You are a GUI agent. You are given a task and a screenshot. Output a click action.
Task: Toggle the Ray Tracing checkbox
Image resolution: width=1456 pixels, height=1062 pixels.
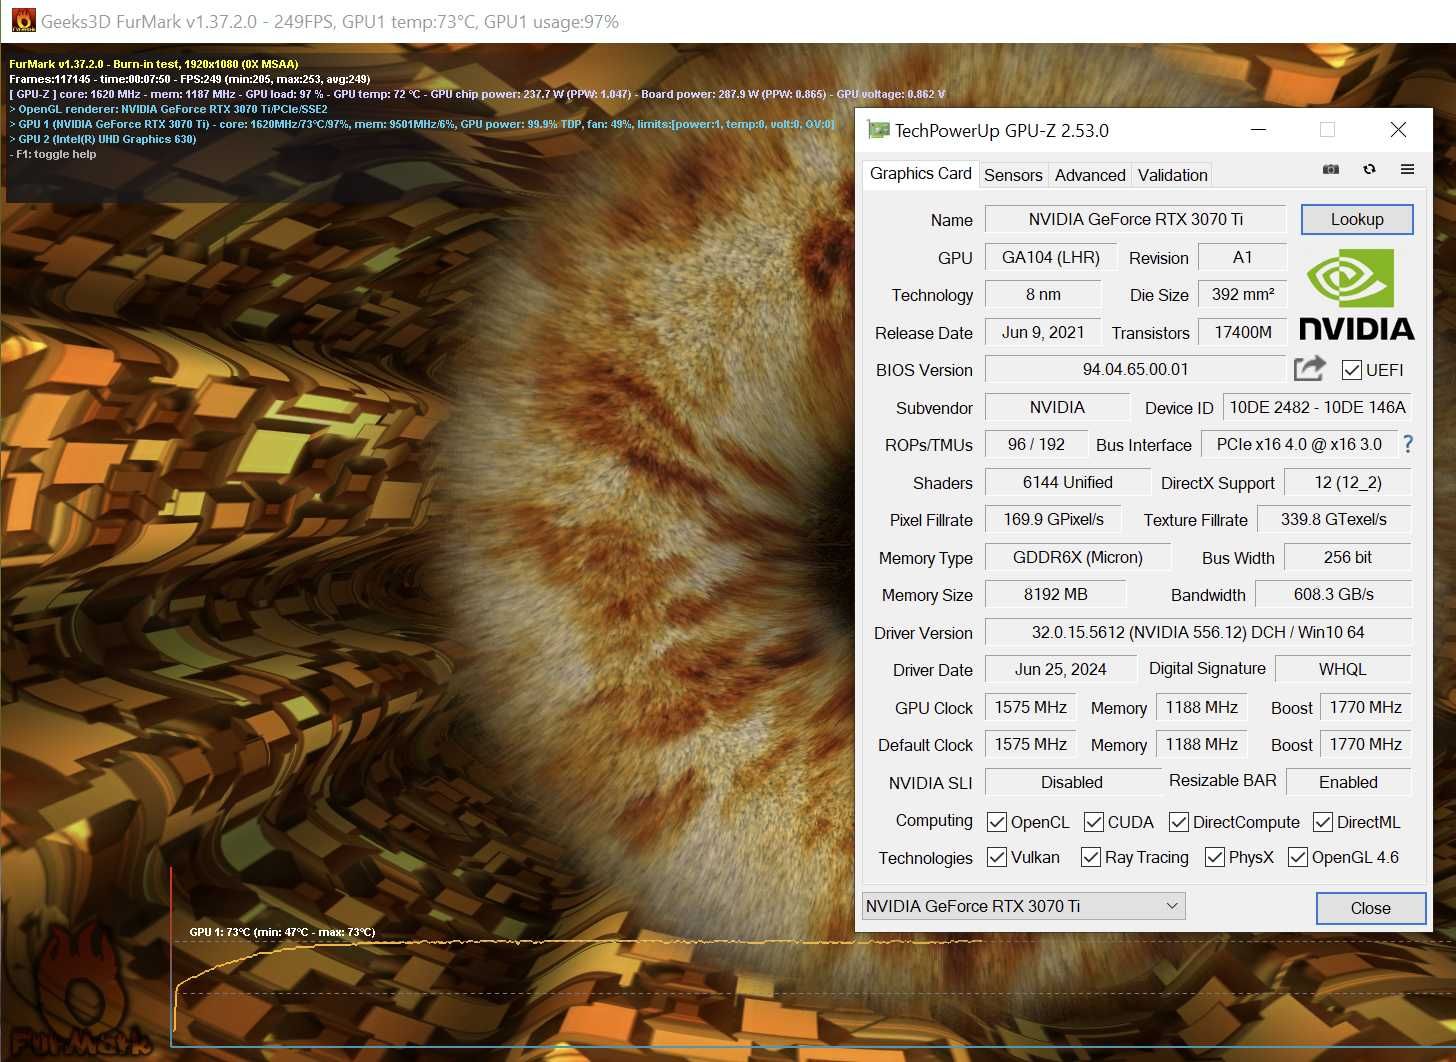pyautogui.click(x=1090, y=857)
